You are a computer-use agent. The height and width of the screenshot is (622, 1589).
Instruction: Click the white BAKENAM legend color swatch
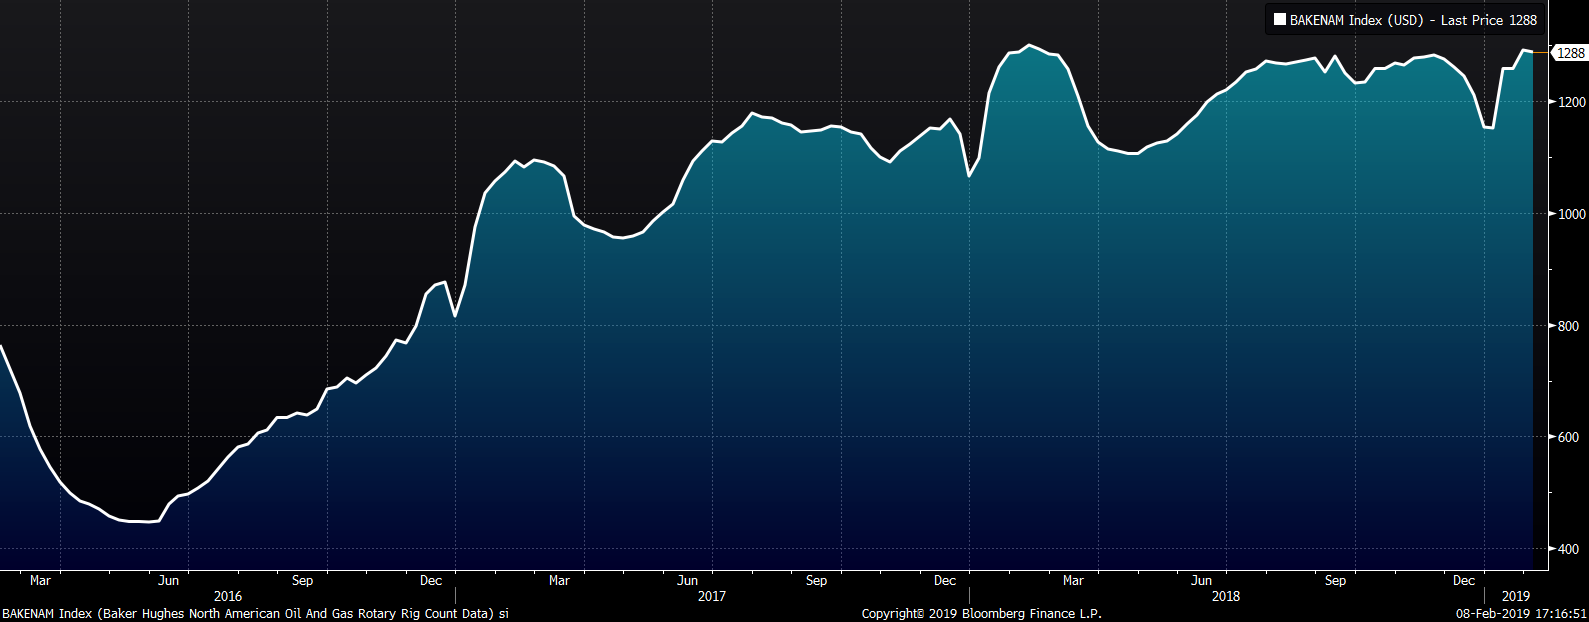point(1279,20)
